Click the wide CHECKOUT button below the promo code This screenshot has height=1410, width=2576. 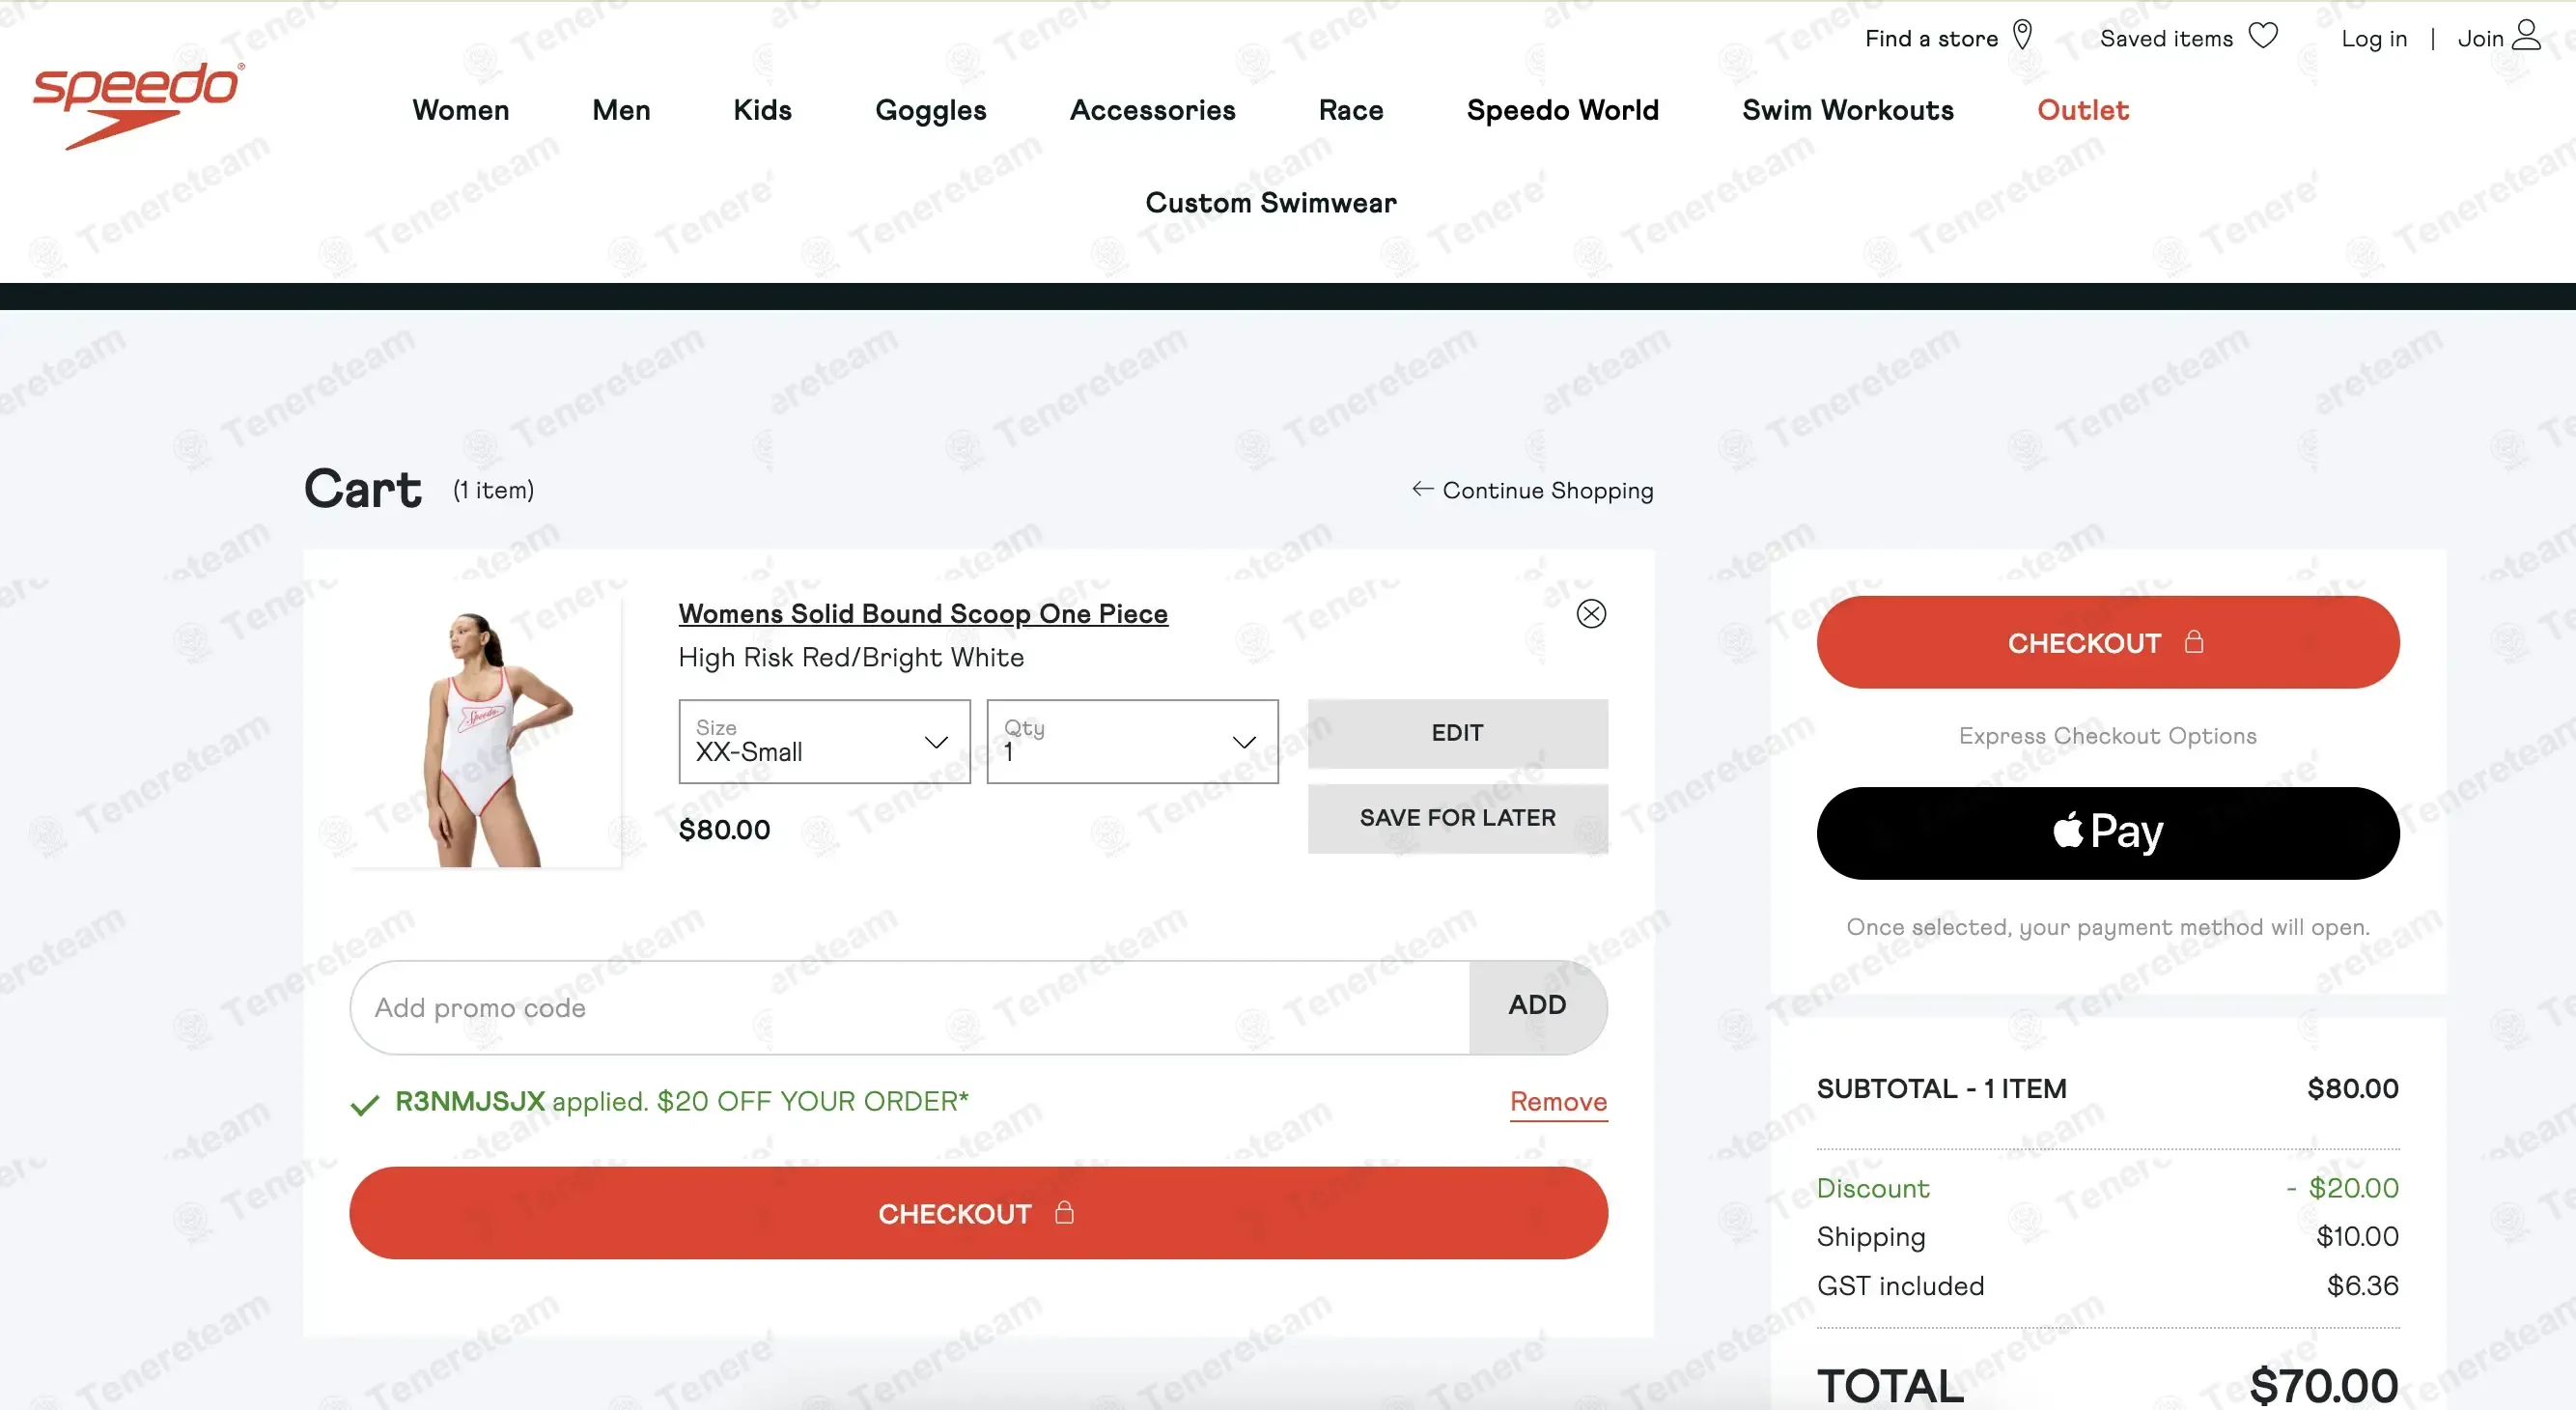(978, 1212)
